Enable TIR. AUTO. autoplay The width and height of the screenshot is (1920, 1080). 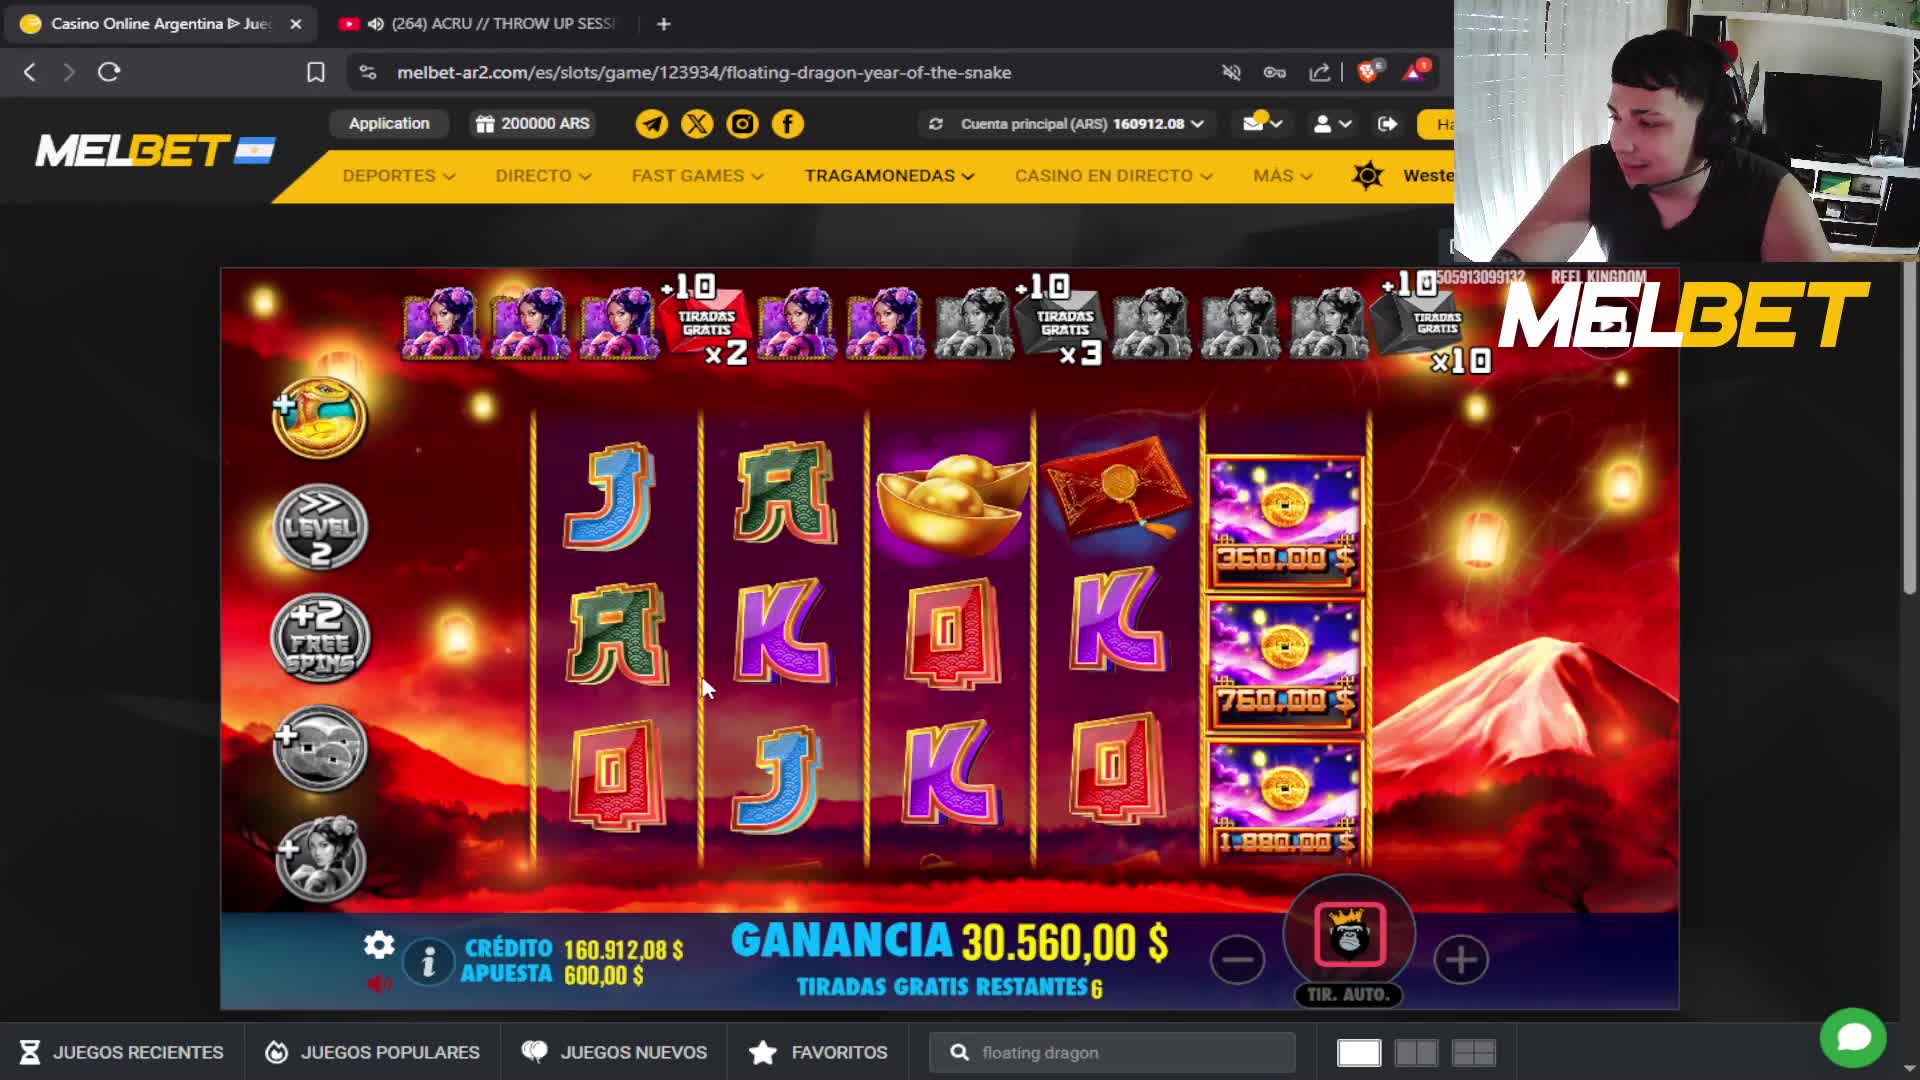pyautogui.click(x=1349, y=995)
